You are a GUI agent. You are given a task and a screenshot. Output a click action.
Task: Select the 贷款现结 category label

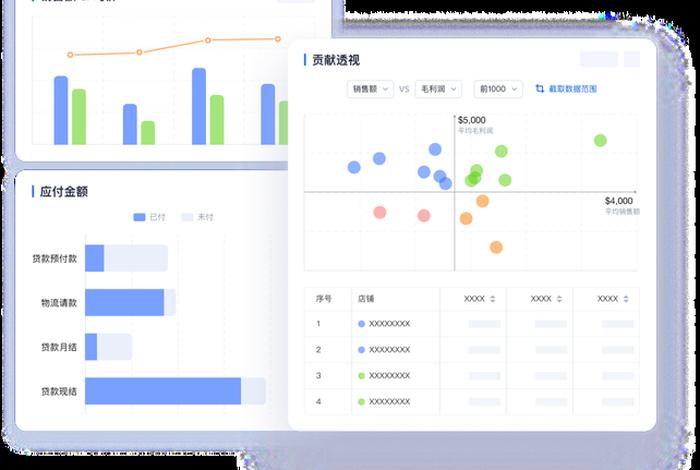(x=59, y=391)
